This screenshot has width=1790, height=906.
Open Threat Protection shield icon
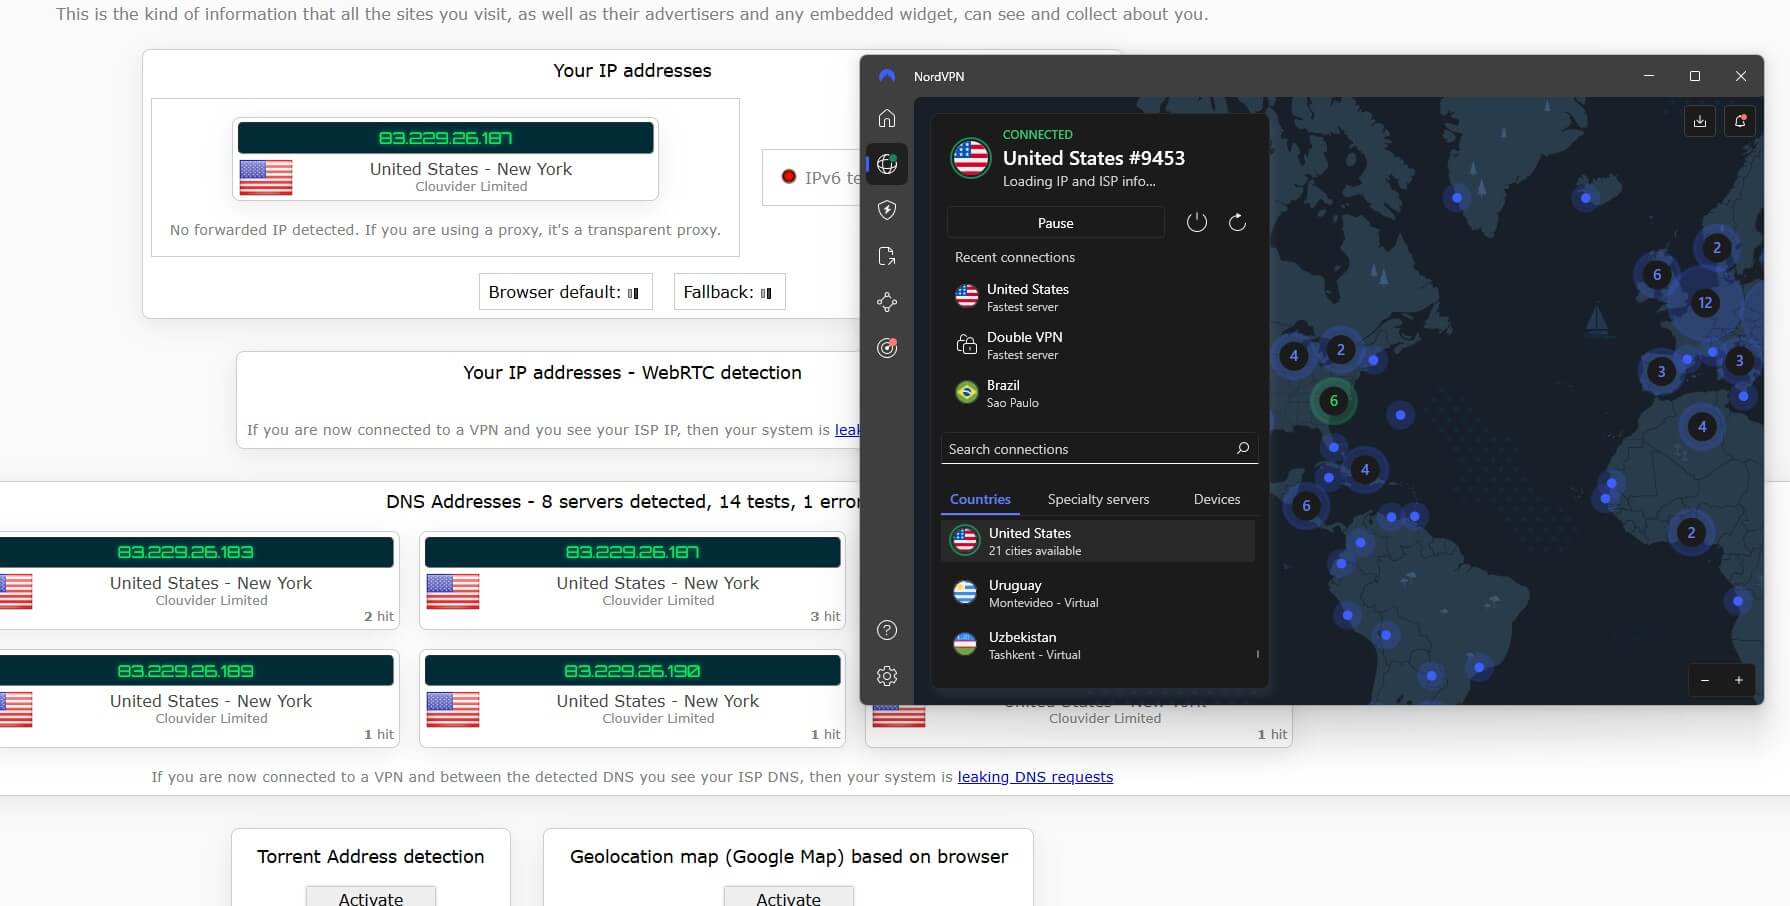[887, 210]
